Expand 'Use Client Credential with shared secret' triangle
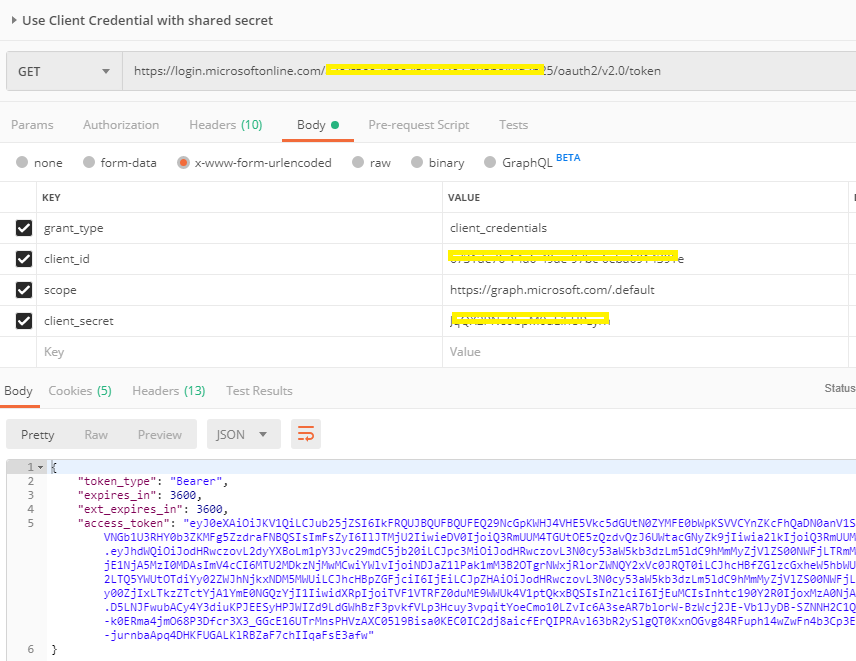The width and height of the screenshot is (856, 661). (14, 20)
